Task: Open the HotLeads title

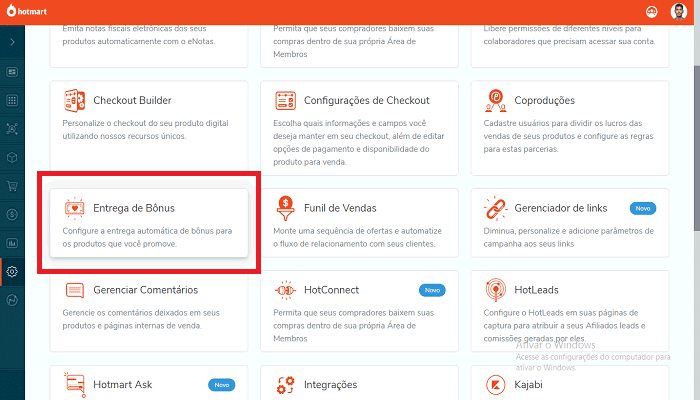Action: click(x=536, y=290)
